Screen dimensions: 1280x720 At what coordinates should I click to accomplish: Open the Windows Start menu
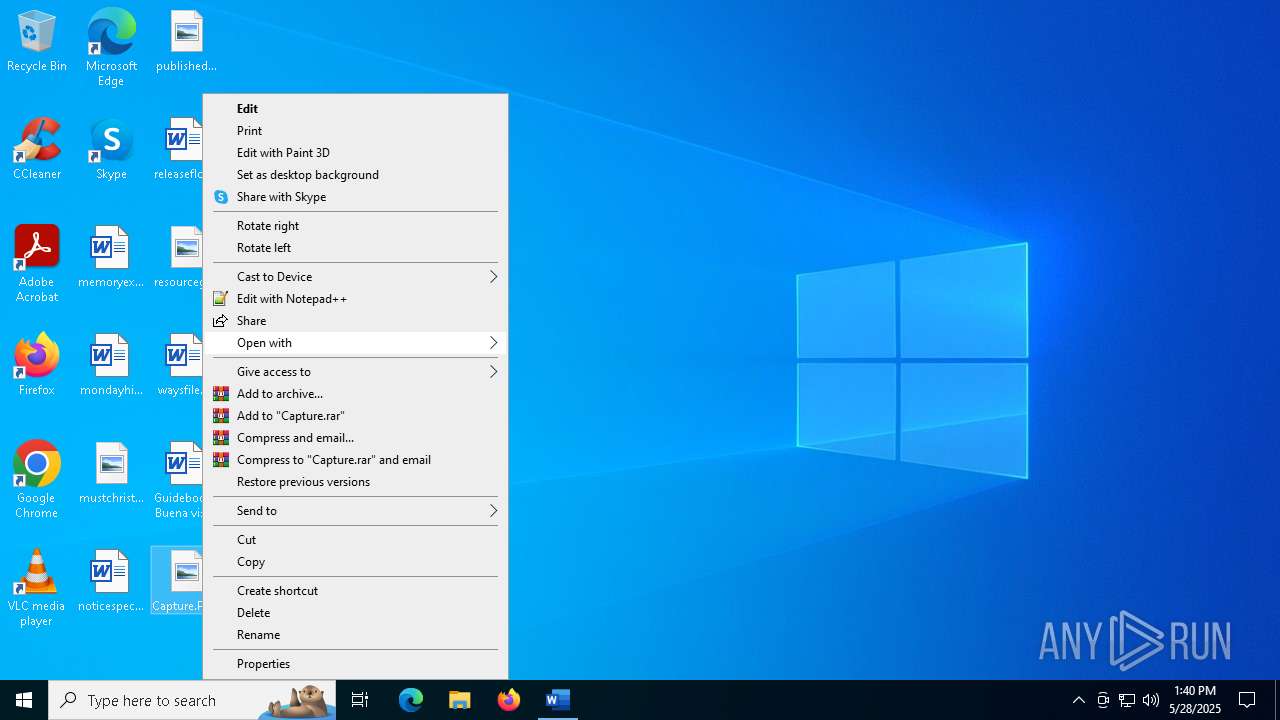click(24, 700)
